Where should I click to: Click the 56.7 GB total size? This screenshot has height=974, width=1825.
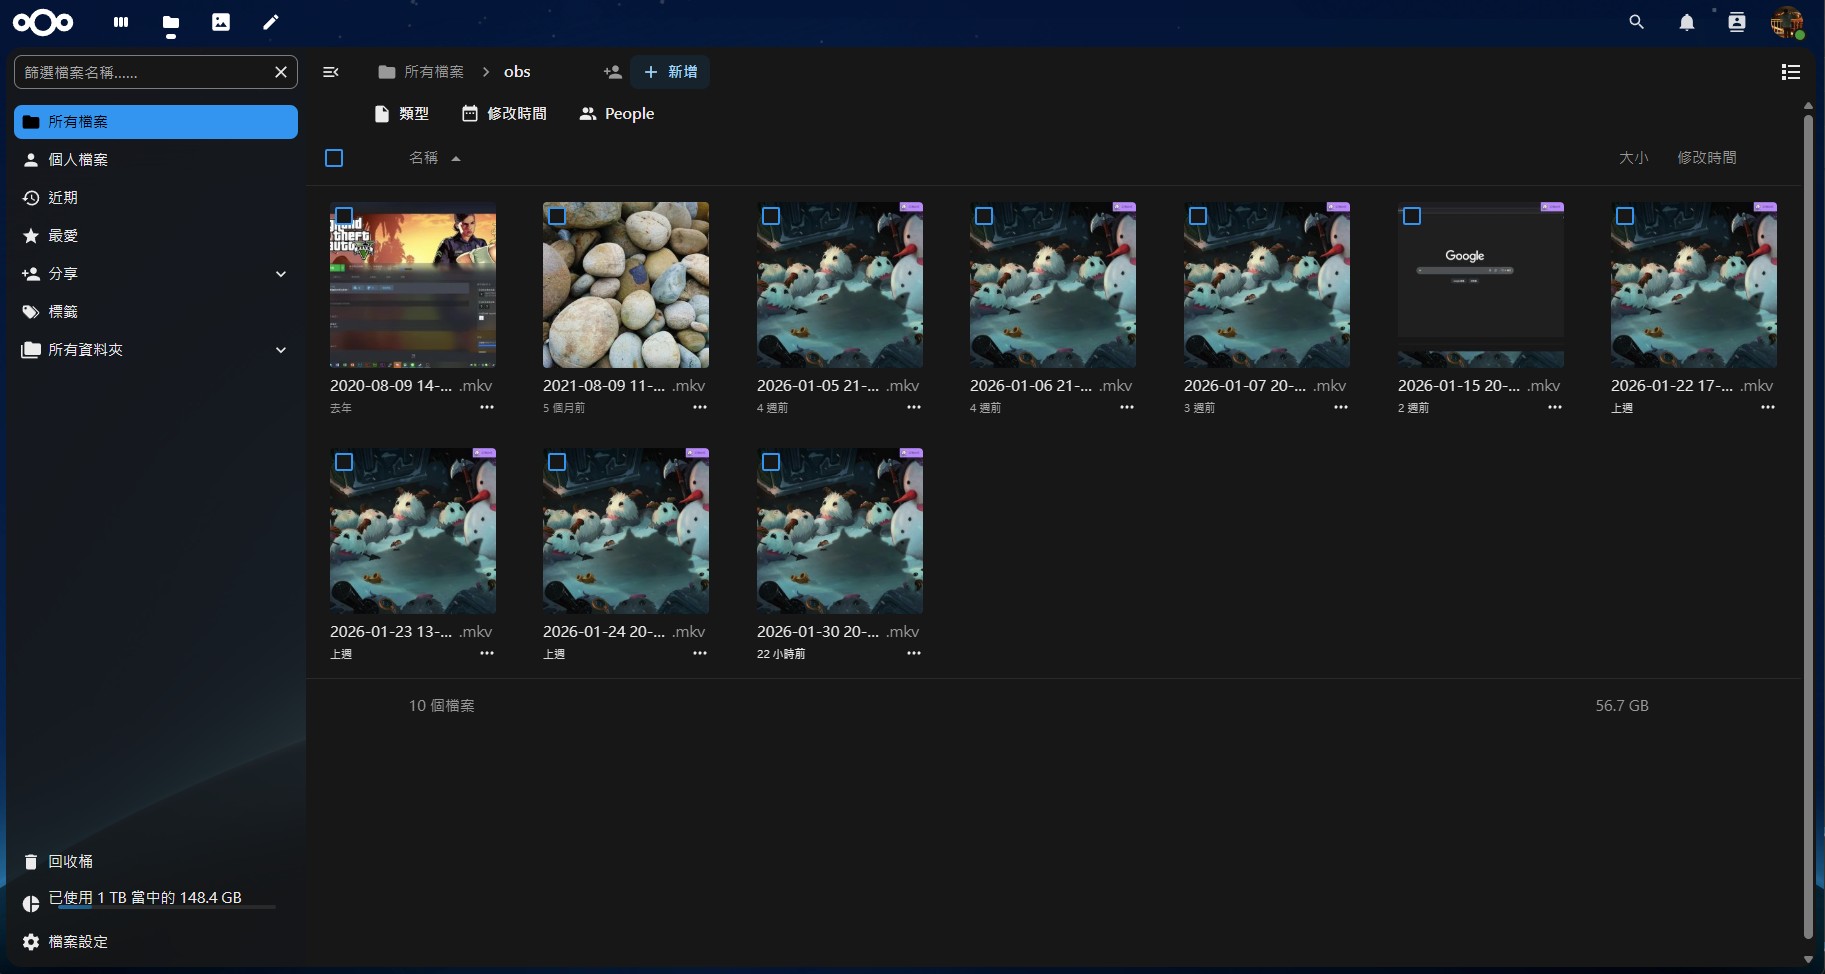(1622, 706)
